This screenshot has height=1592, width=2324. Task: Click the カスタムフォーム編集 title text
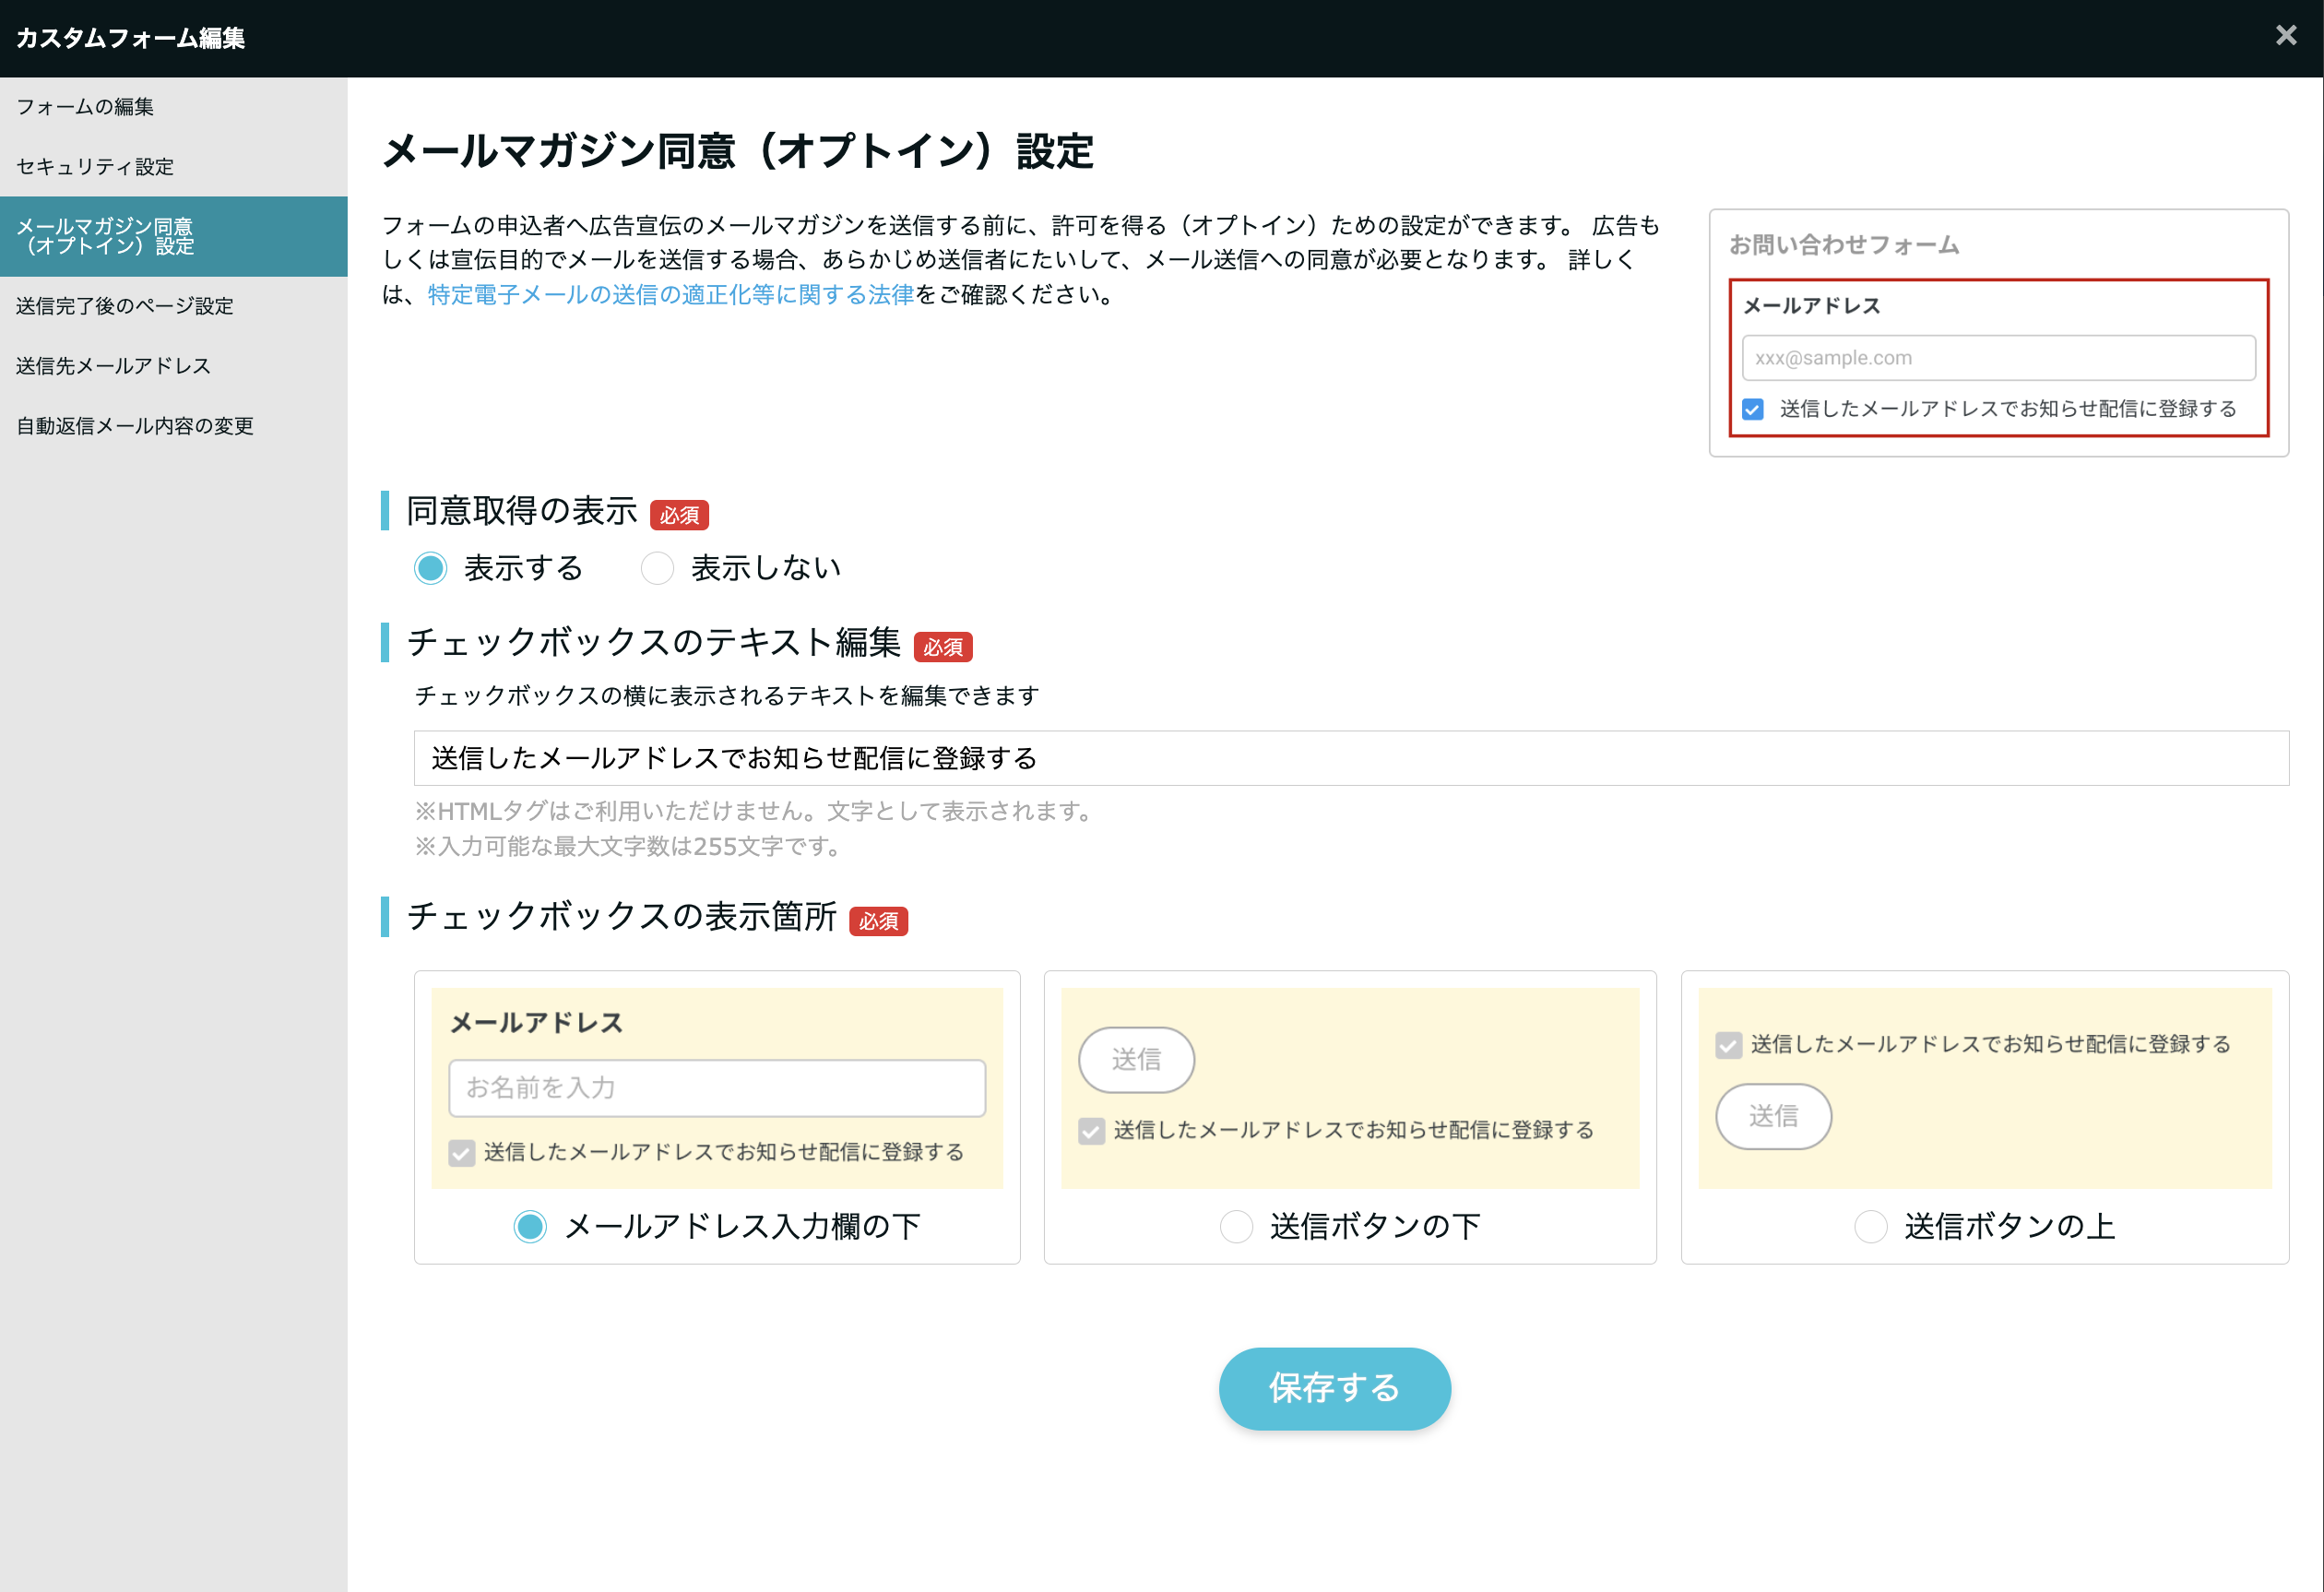[130, 38]
